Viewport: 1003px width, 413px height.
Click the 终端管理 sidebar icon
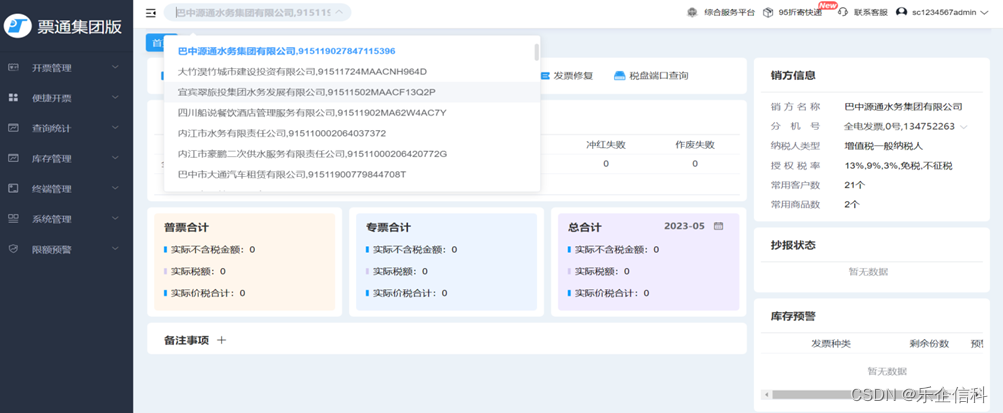pos(13,188)
